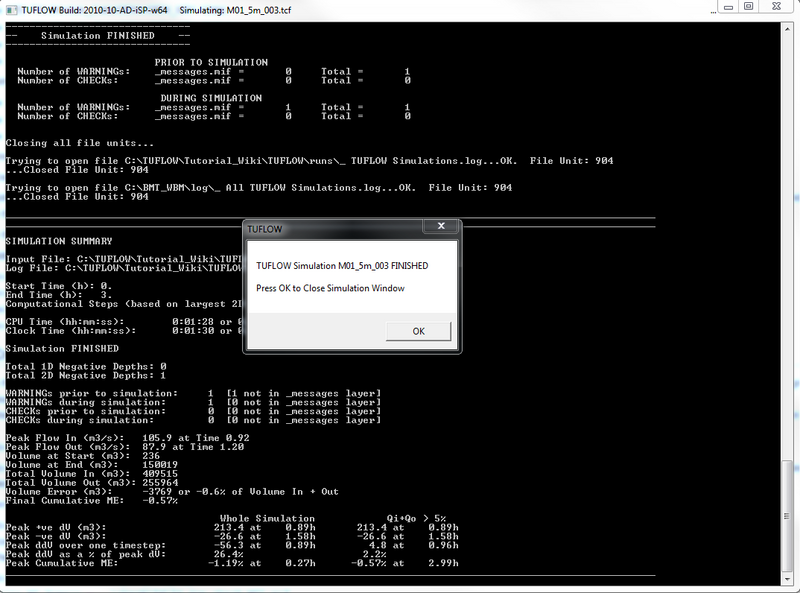This screenshot has height=593, width=800.
Task: Click the 'Closing all file units...' line
Action: [x=79, y=143]
